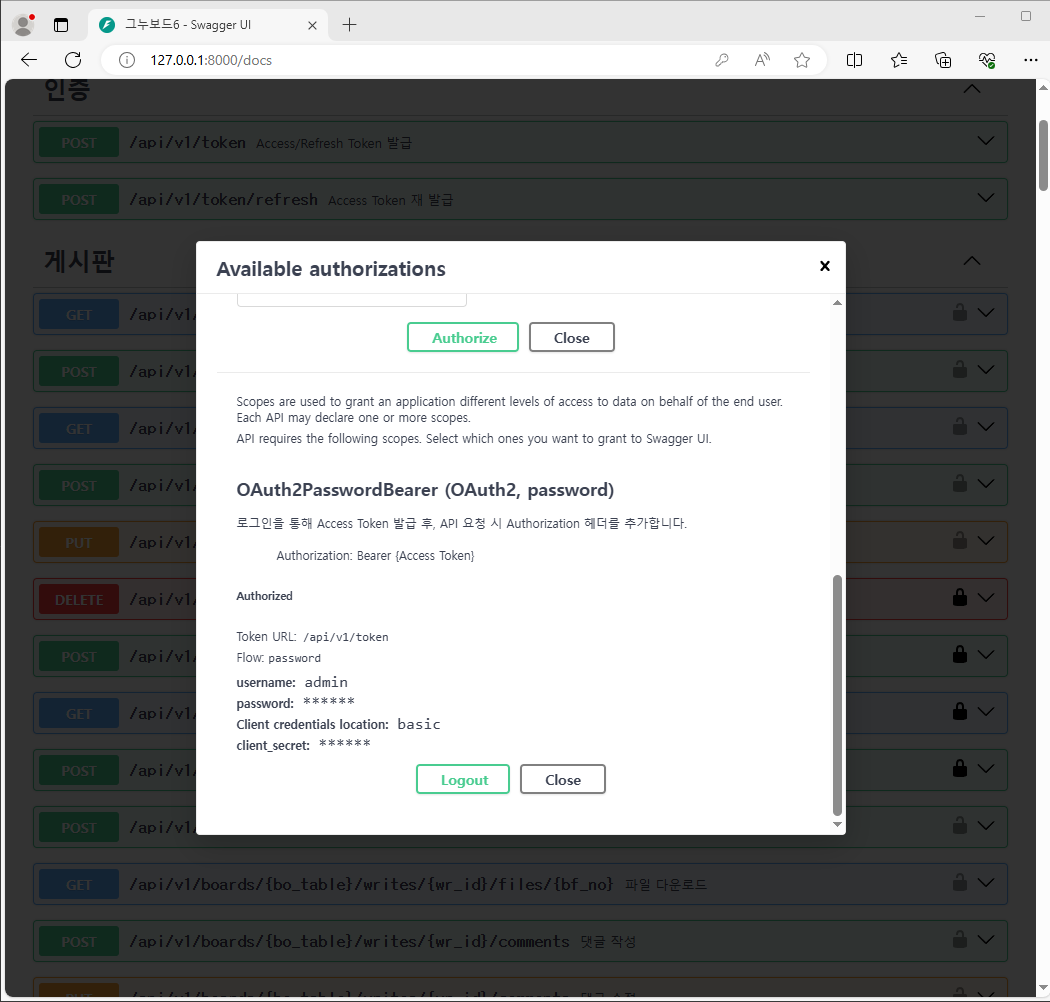Open the saved passwords key icon
Viewport: 1050px width, 1002px height.
722,60
